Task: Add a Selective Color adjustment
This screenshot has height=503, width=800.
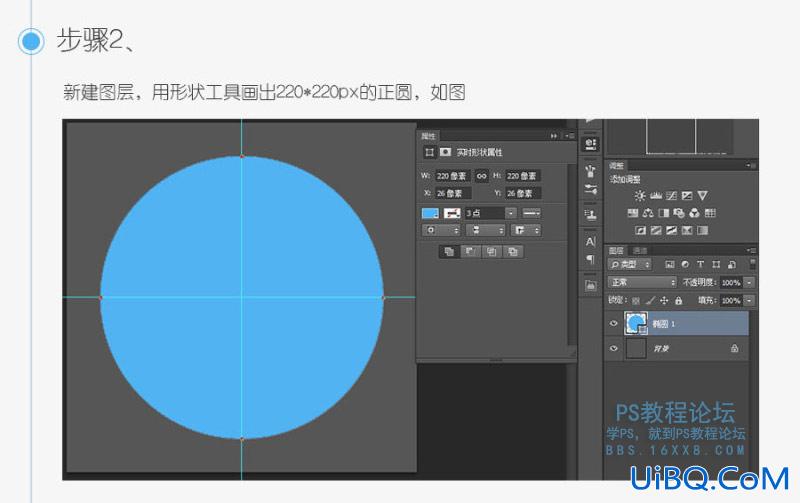Action: pos(687,231)
